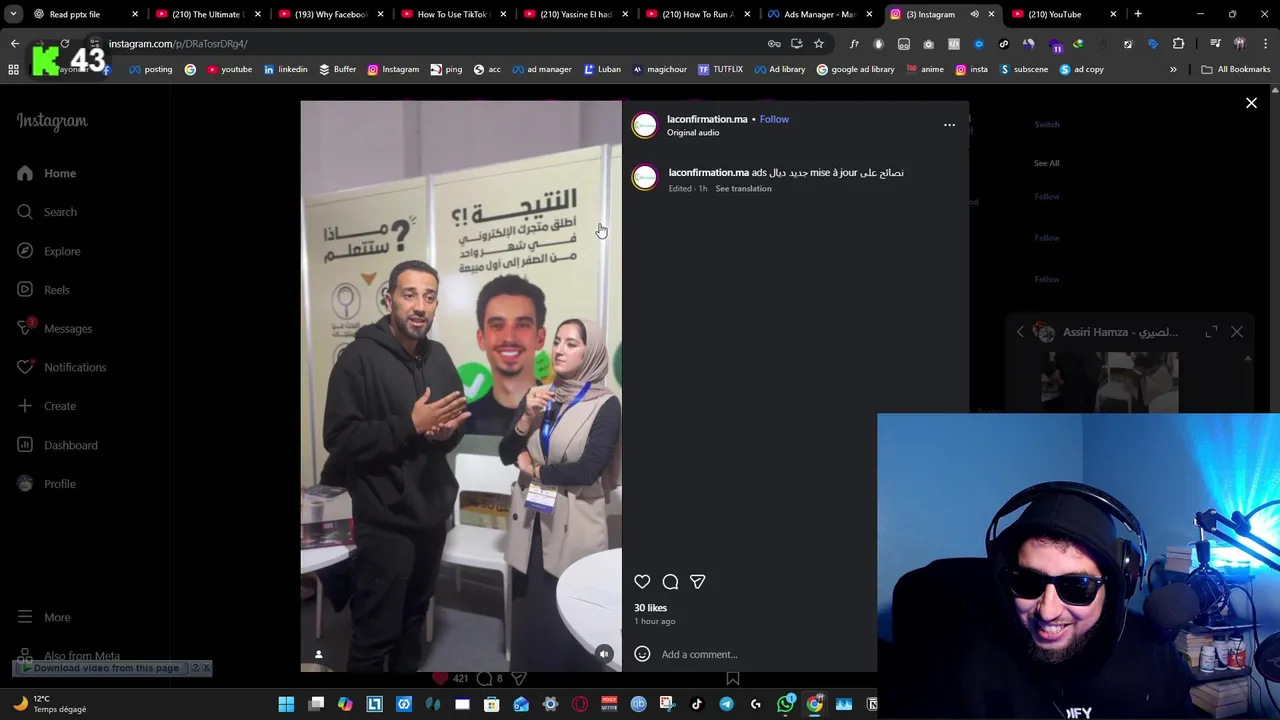Screen dimensions: 1280x720
Task: Go to Instagram Home in sidebar
Action: [x=47, y=173]
